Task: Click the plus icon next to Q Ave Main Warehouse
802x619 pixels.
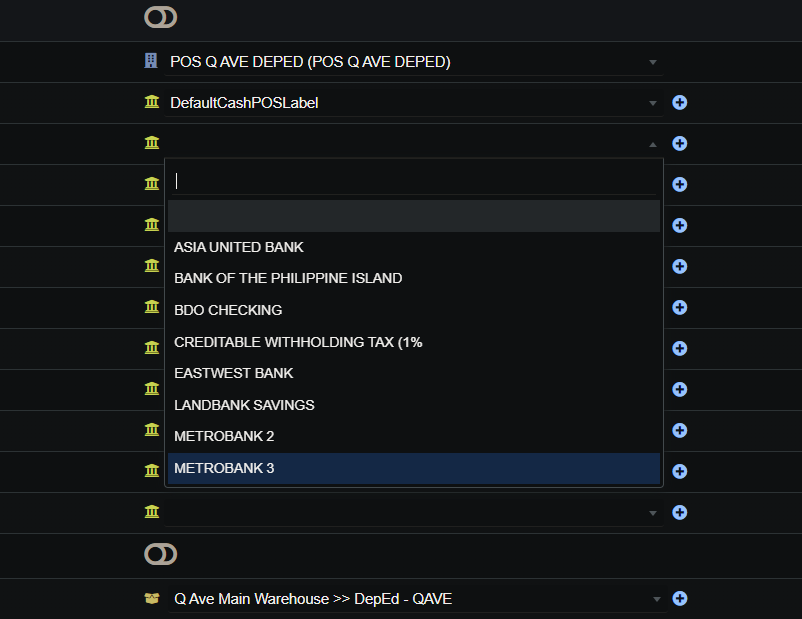Action: tap(680, 598)
